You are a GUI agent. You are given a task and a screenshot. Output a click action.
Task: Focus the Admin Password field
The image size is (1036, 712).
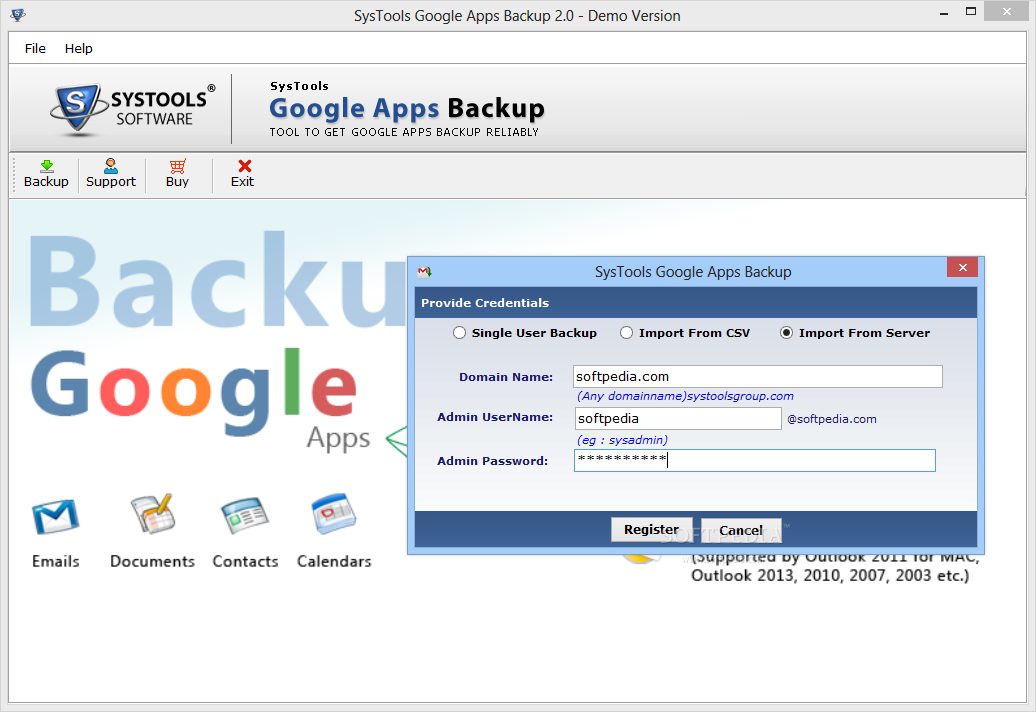[x=755, y=460]
